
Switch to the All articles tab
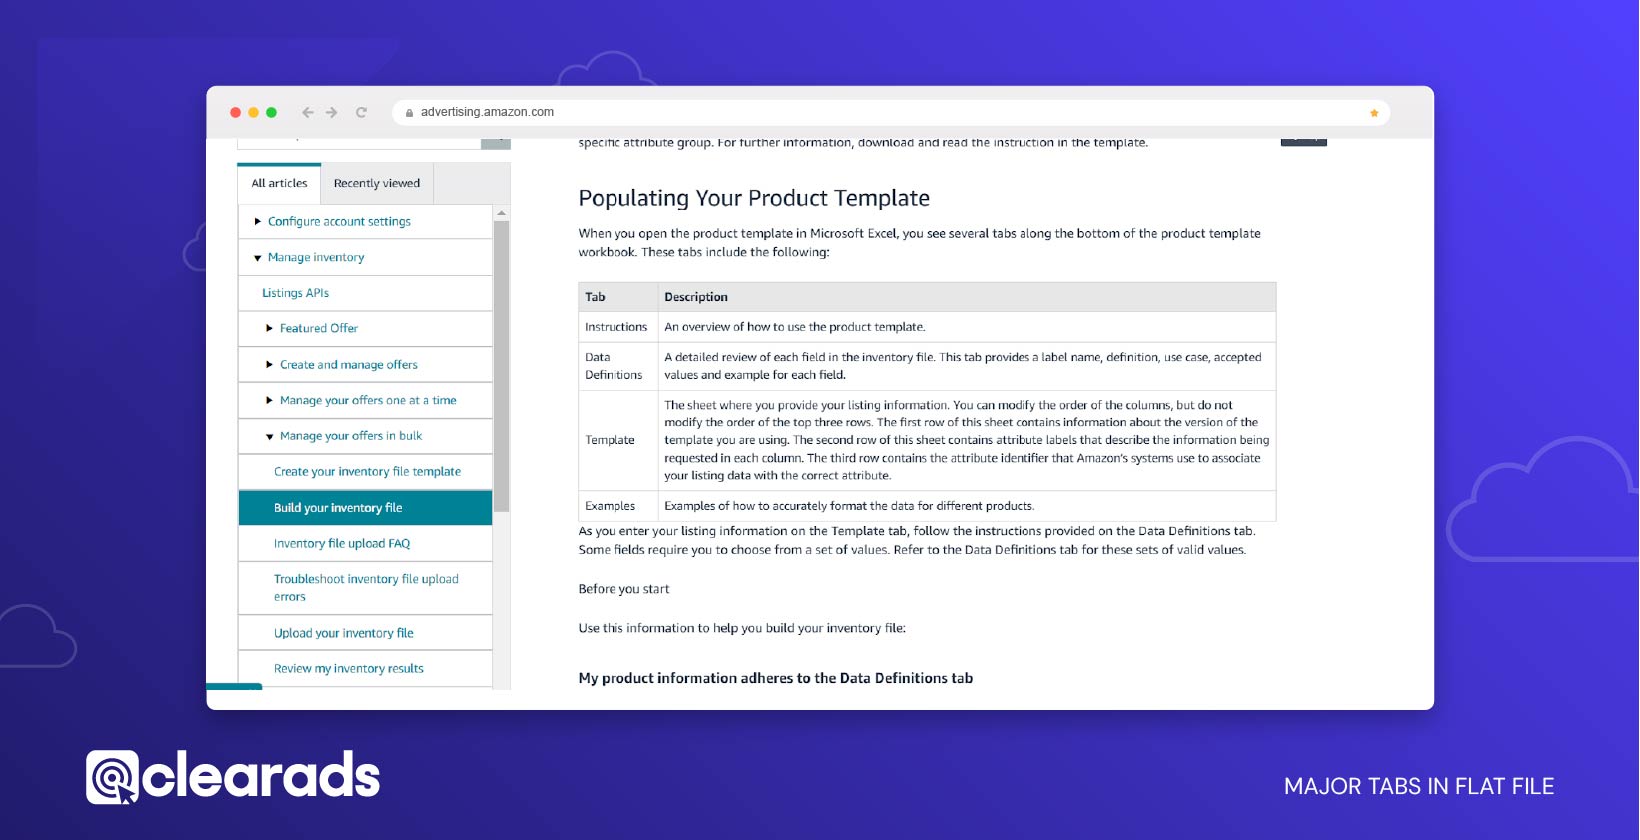pyautogui.click(x=279, y=183)
